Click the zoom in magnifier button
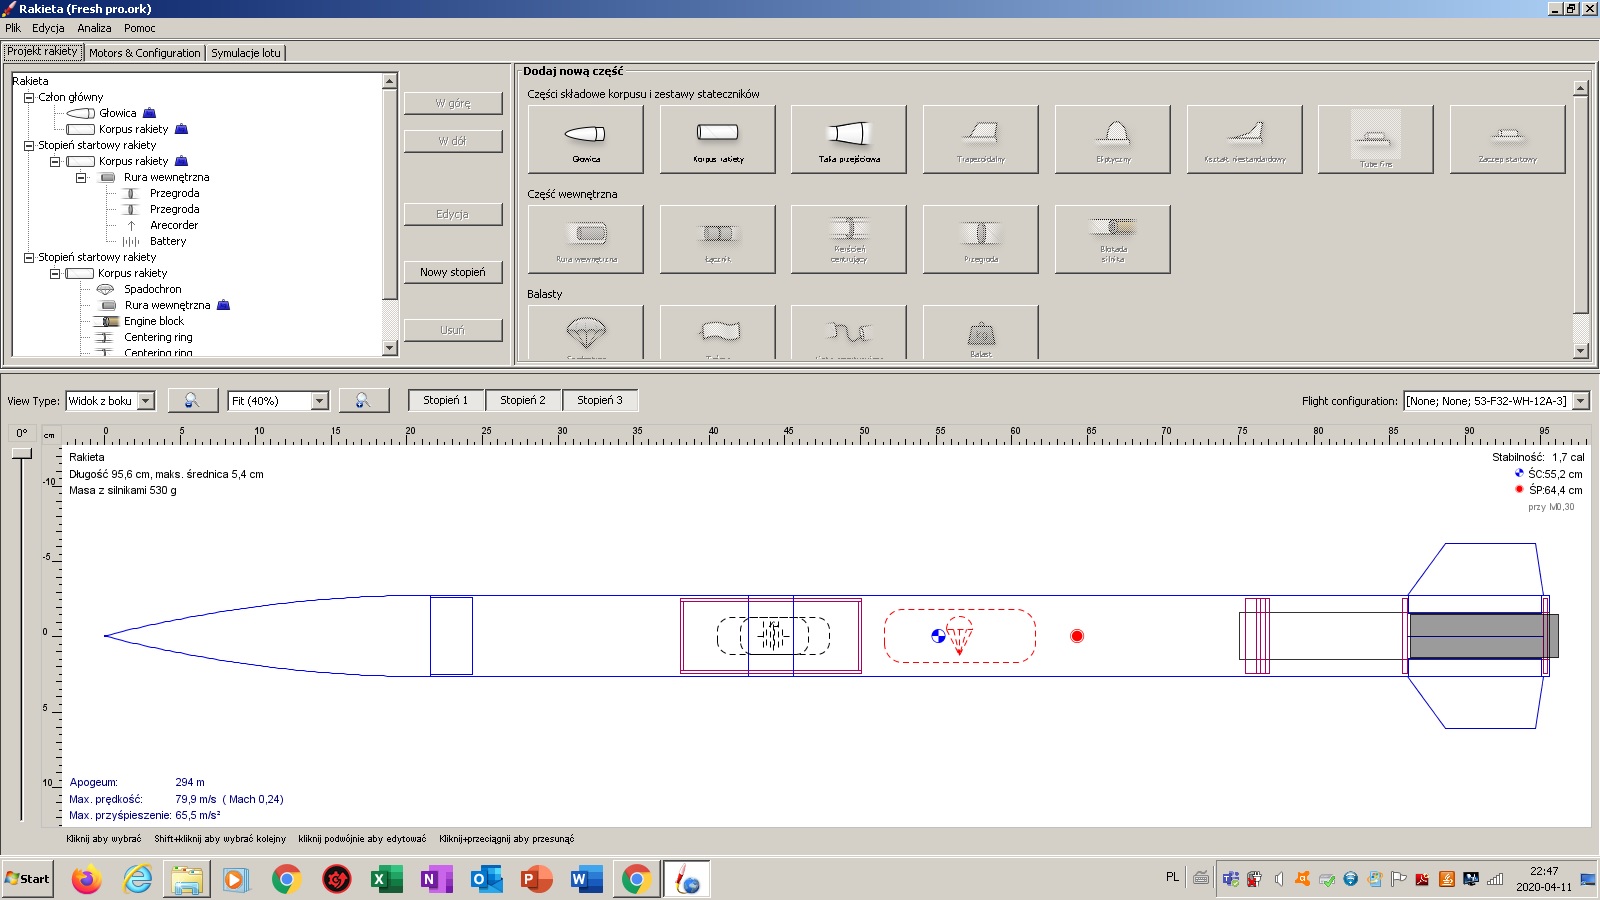This screenshot has width=1600, height=900. pos(364,401)
